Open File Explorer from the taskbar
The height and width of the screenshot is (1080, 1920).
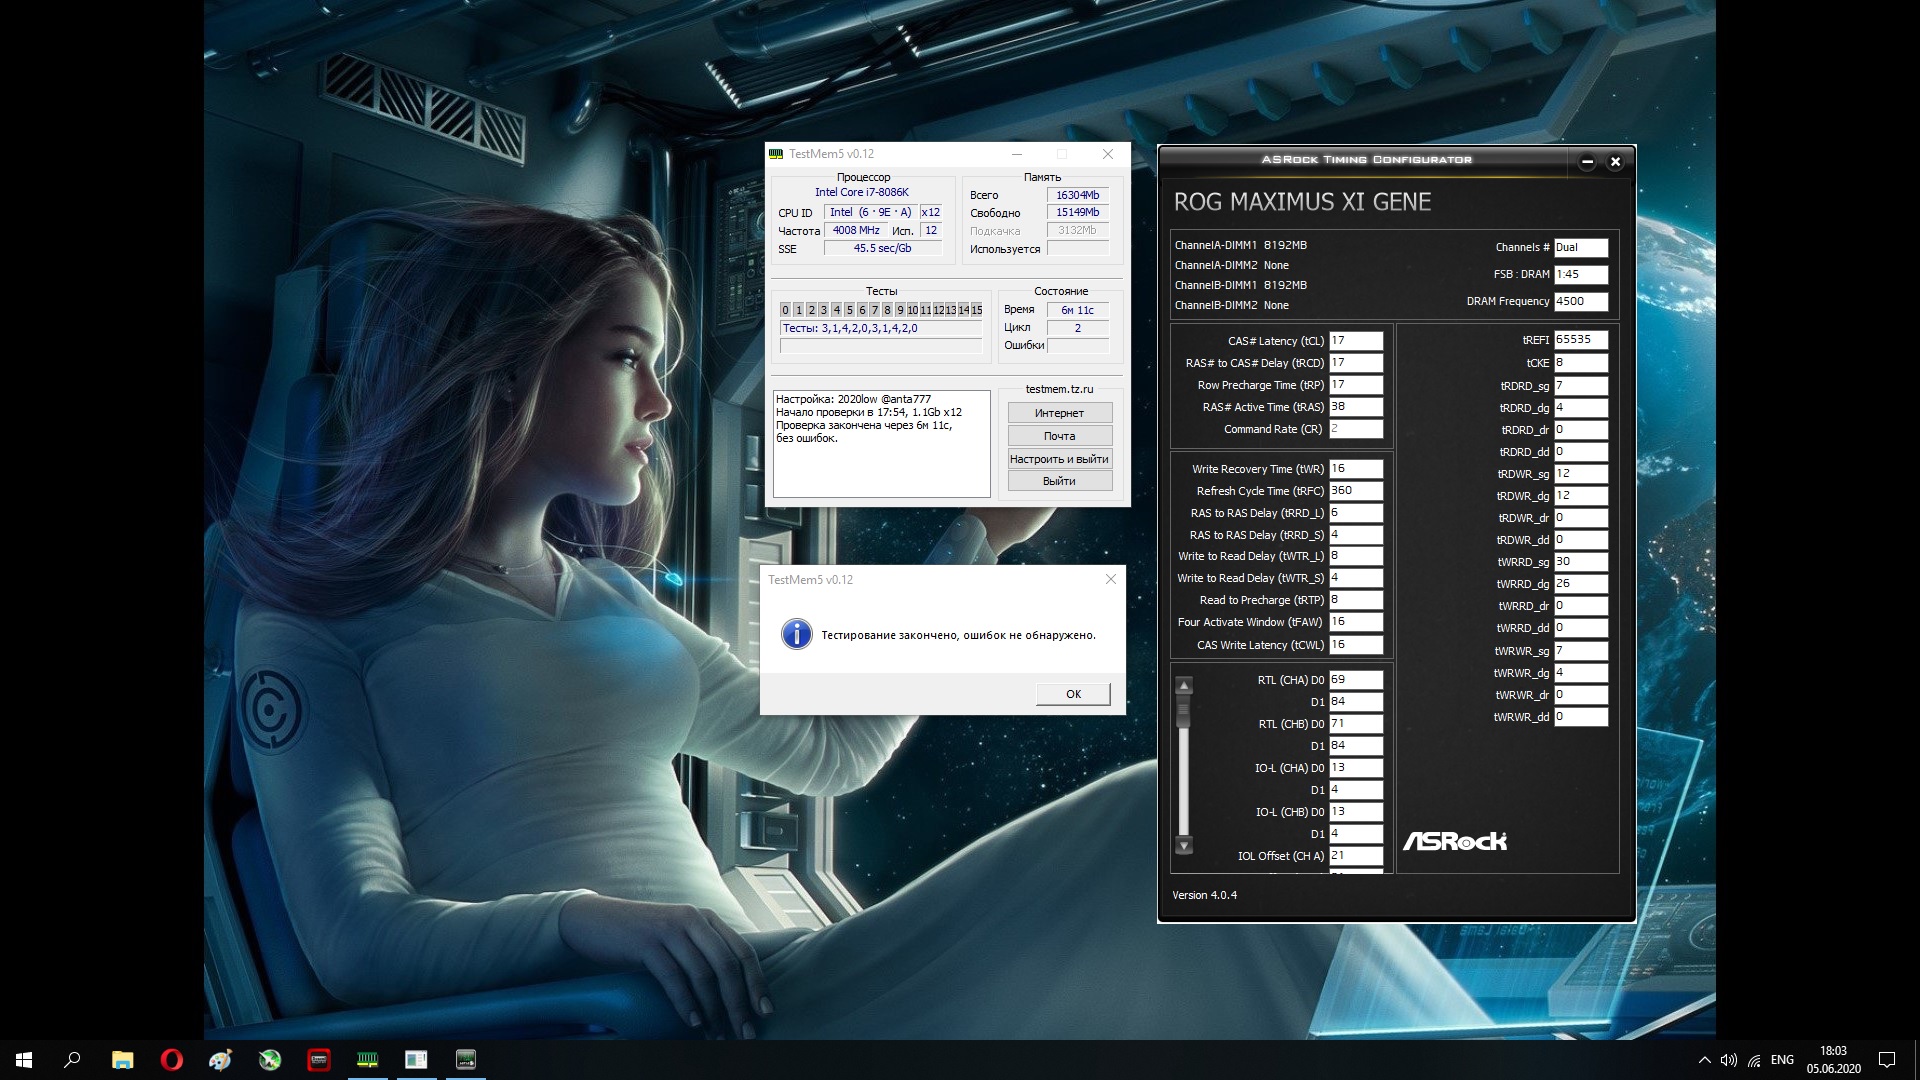(x=122, y=1060)
